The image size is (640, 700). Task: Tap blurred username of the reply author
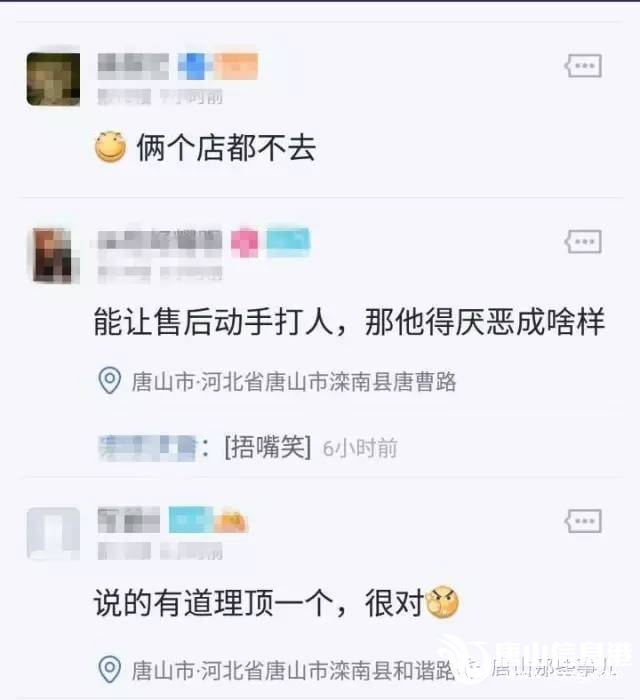pyautogui.click(x=147, y=447)
